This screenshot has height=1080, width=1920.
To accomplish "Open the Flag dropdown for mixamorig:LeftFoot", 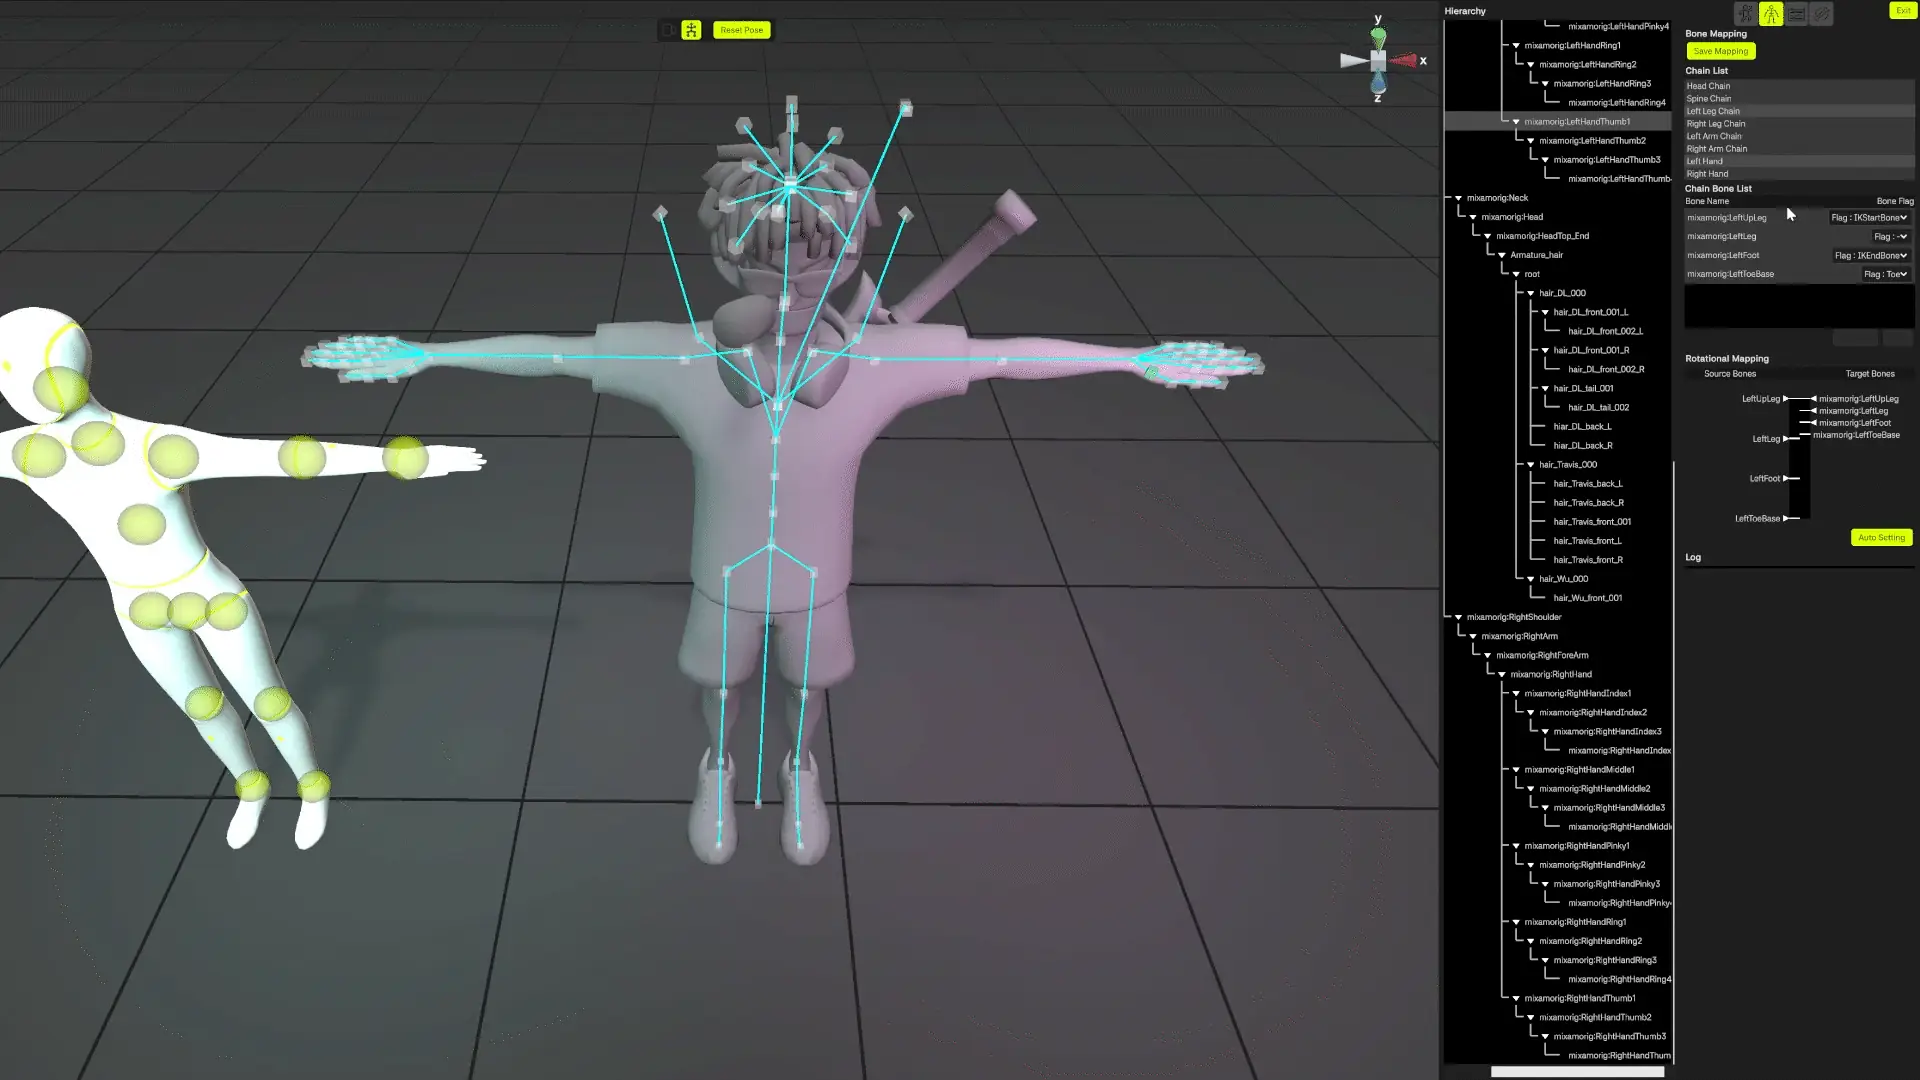I will [x=1870, y=255].
